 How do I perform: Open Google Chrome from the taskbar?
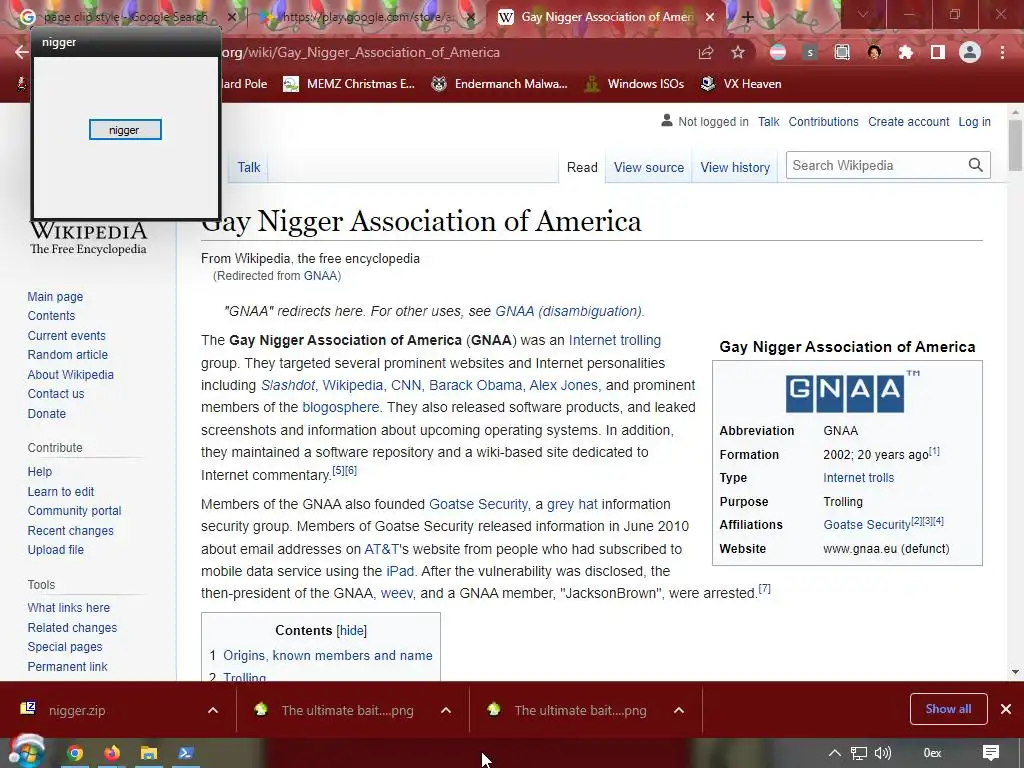[x=75, y=753]
